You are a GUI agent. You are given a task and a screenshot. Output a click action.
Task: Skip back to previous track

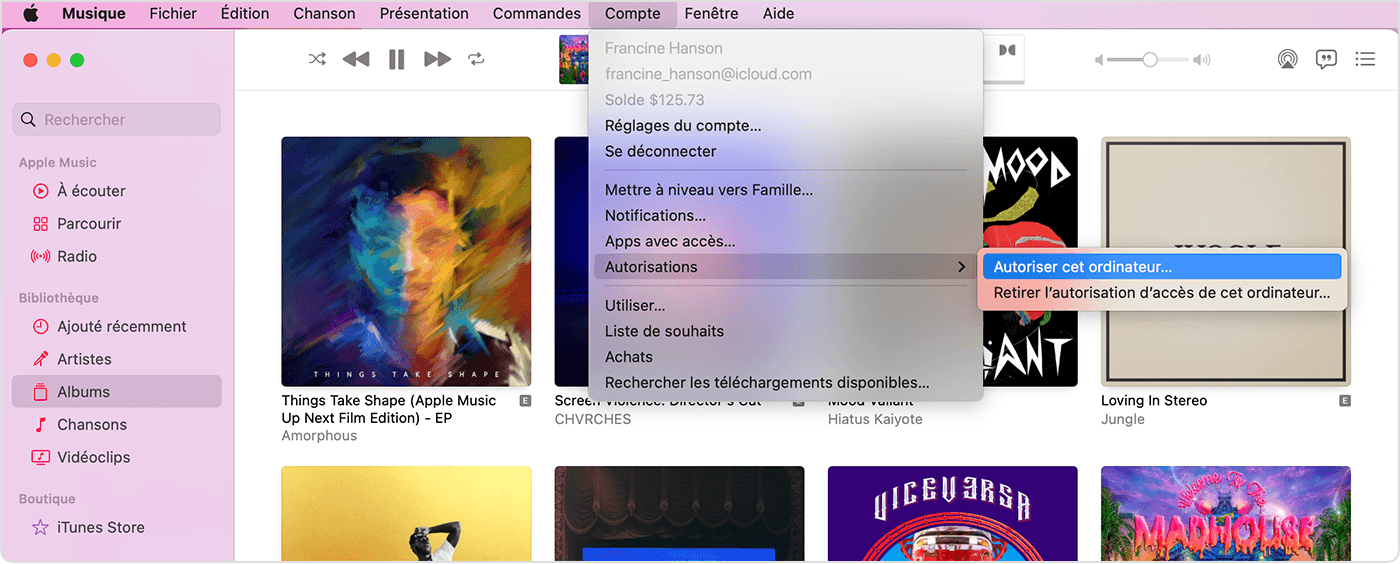[356, 59]
